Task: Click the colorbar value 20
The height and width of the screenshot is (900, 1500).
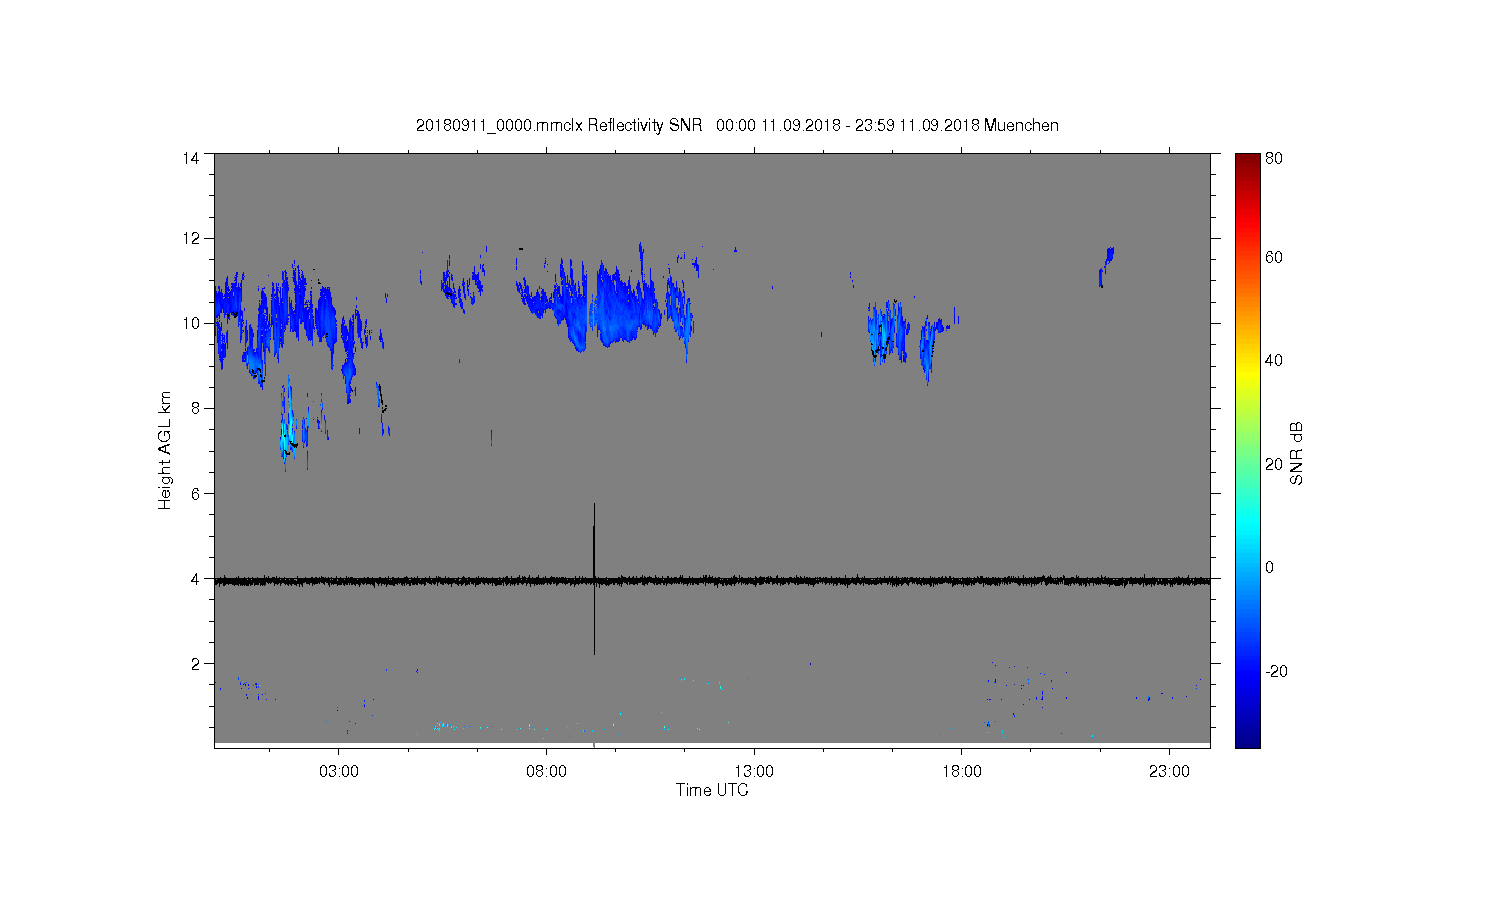Action: pos(1274,464)
